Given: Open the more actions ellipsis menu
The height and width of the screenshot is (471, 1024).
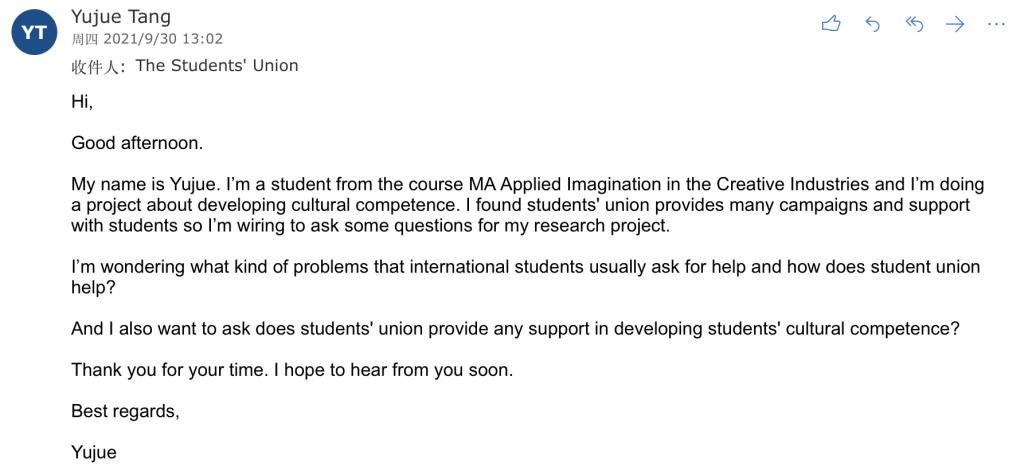Looking at the screenshot, I should [996, 24].
